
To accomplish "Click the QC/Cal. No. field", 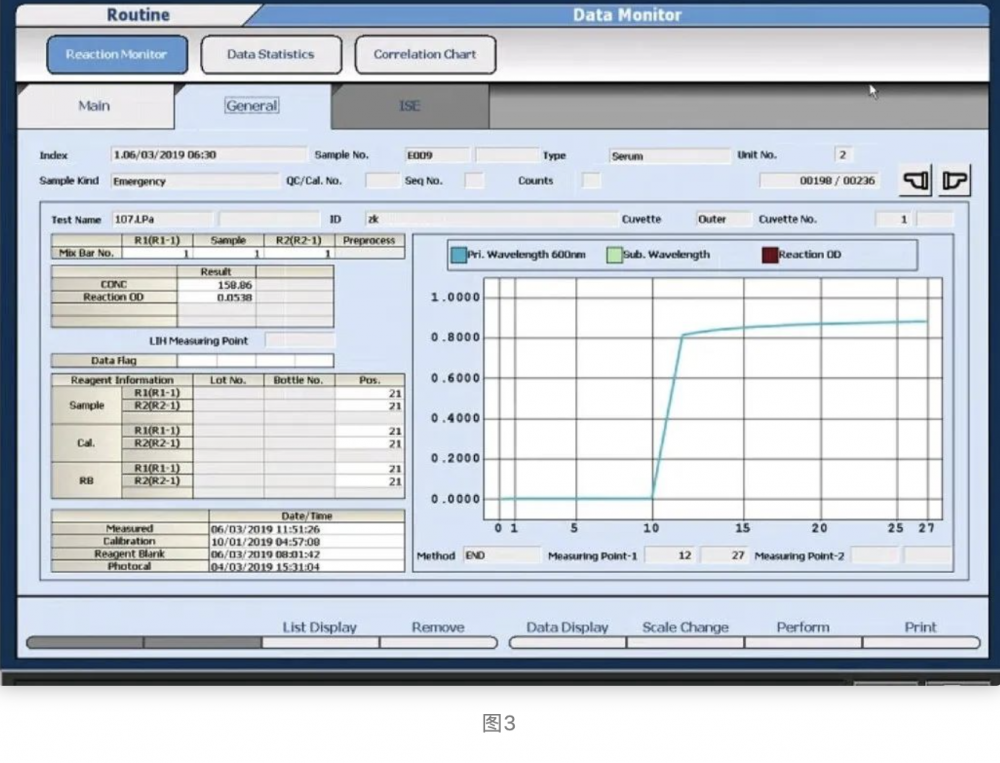I will tap(383, 181).
